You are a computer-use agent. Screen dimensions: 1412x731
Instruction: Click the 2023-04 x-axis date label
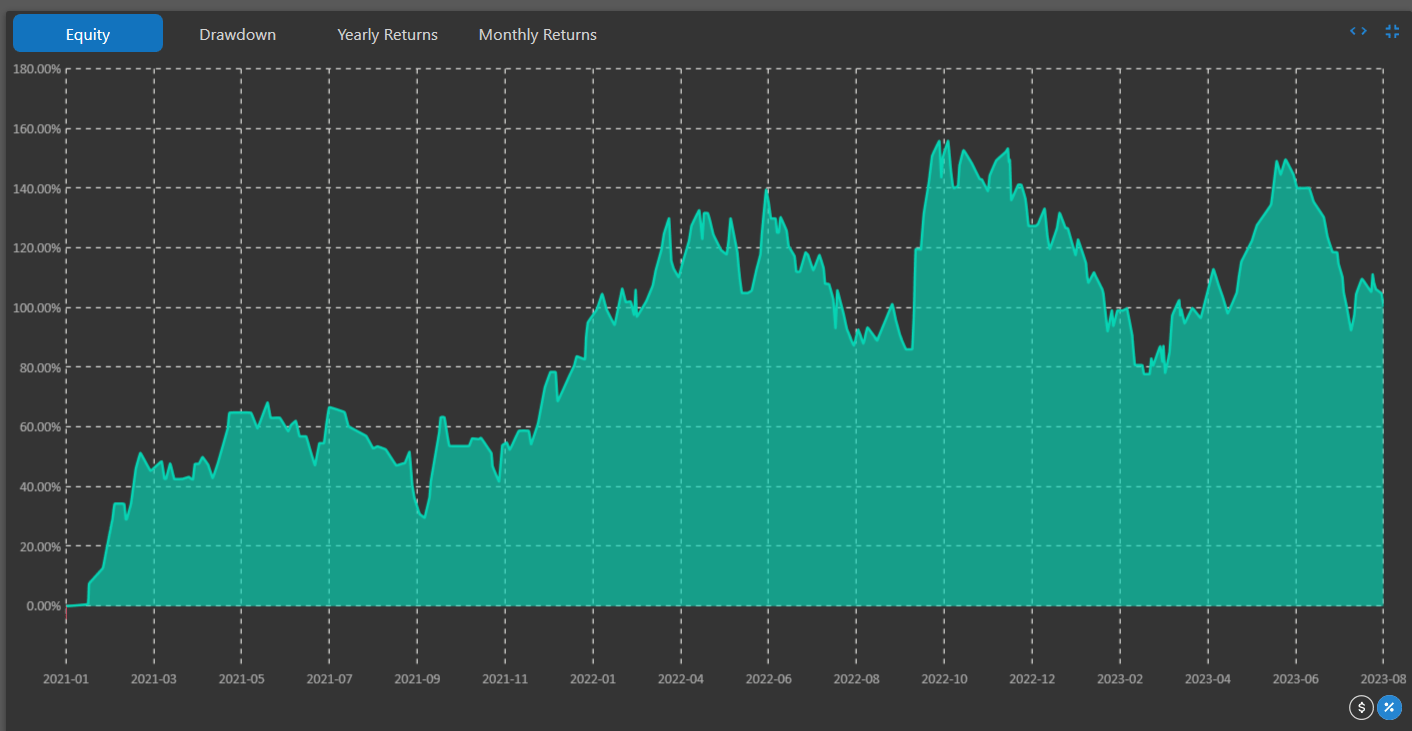1207,679
